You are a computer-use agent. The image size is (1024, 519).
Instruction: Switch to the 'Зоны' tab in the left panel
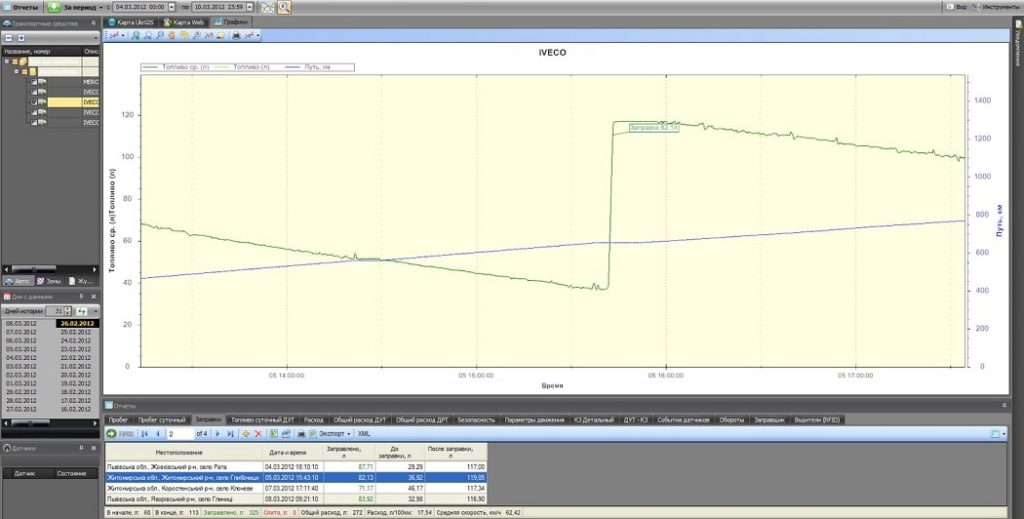tap(49, 281)
